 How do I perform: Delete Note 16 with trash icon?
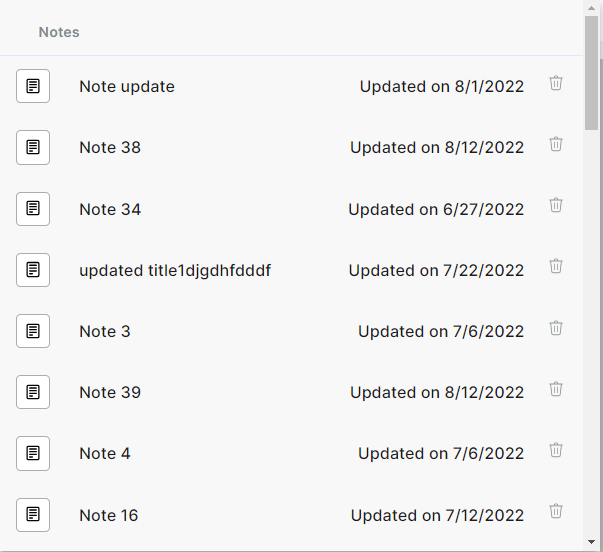(556, 511)
